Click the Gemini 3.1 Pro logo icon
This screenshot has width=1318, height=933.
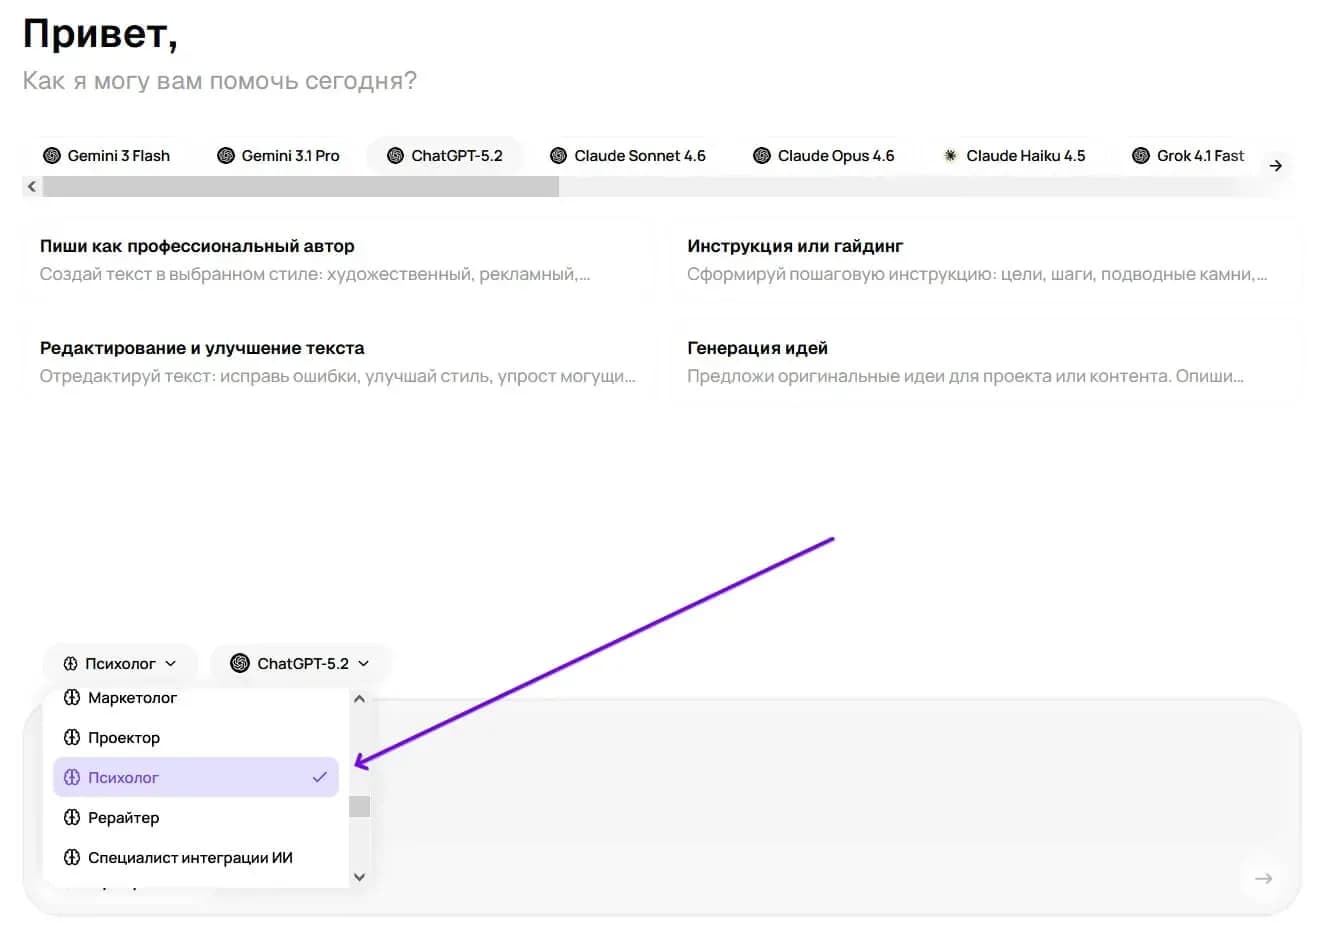coord(226,155)
